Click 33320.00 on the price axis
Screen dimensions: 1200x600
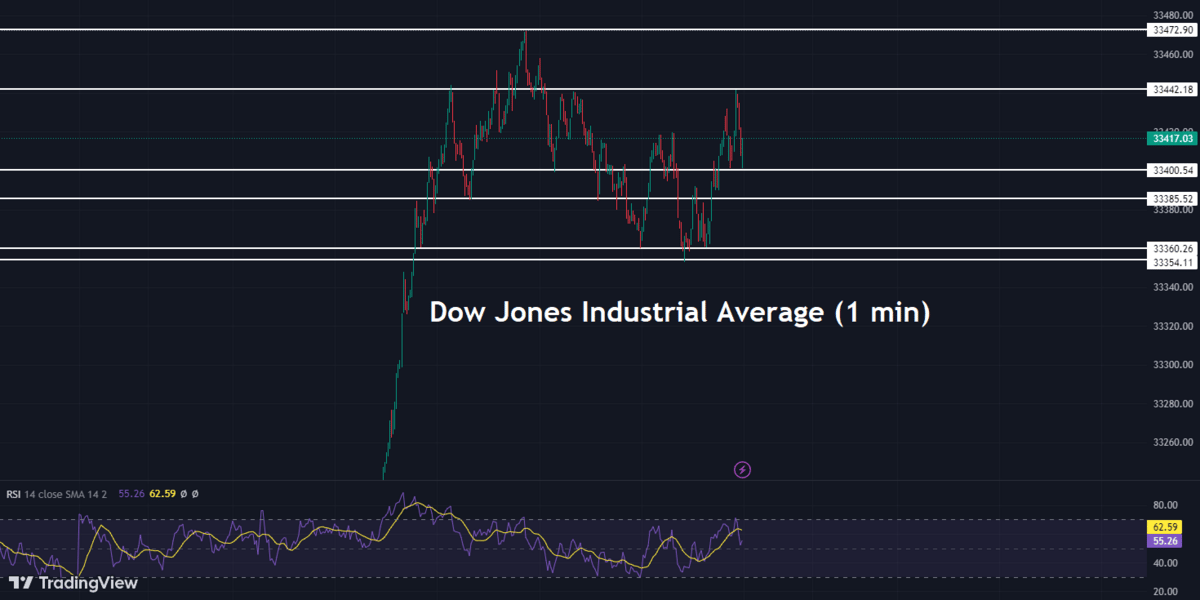tap(1172, 326)
